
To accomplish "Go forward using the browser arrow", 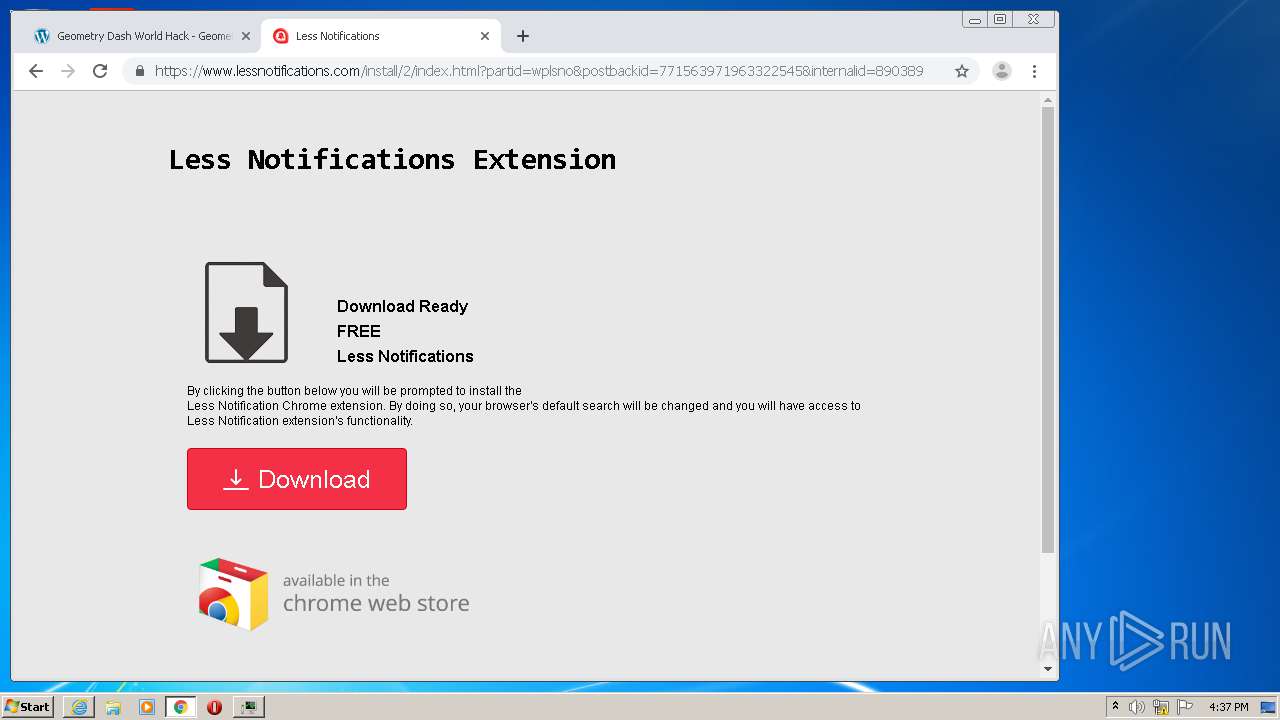I will click(68, 71).
